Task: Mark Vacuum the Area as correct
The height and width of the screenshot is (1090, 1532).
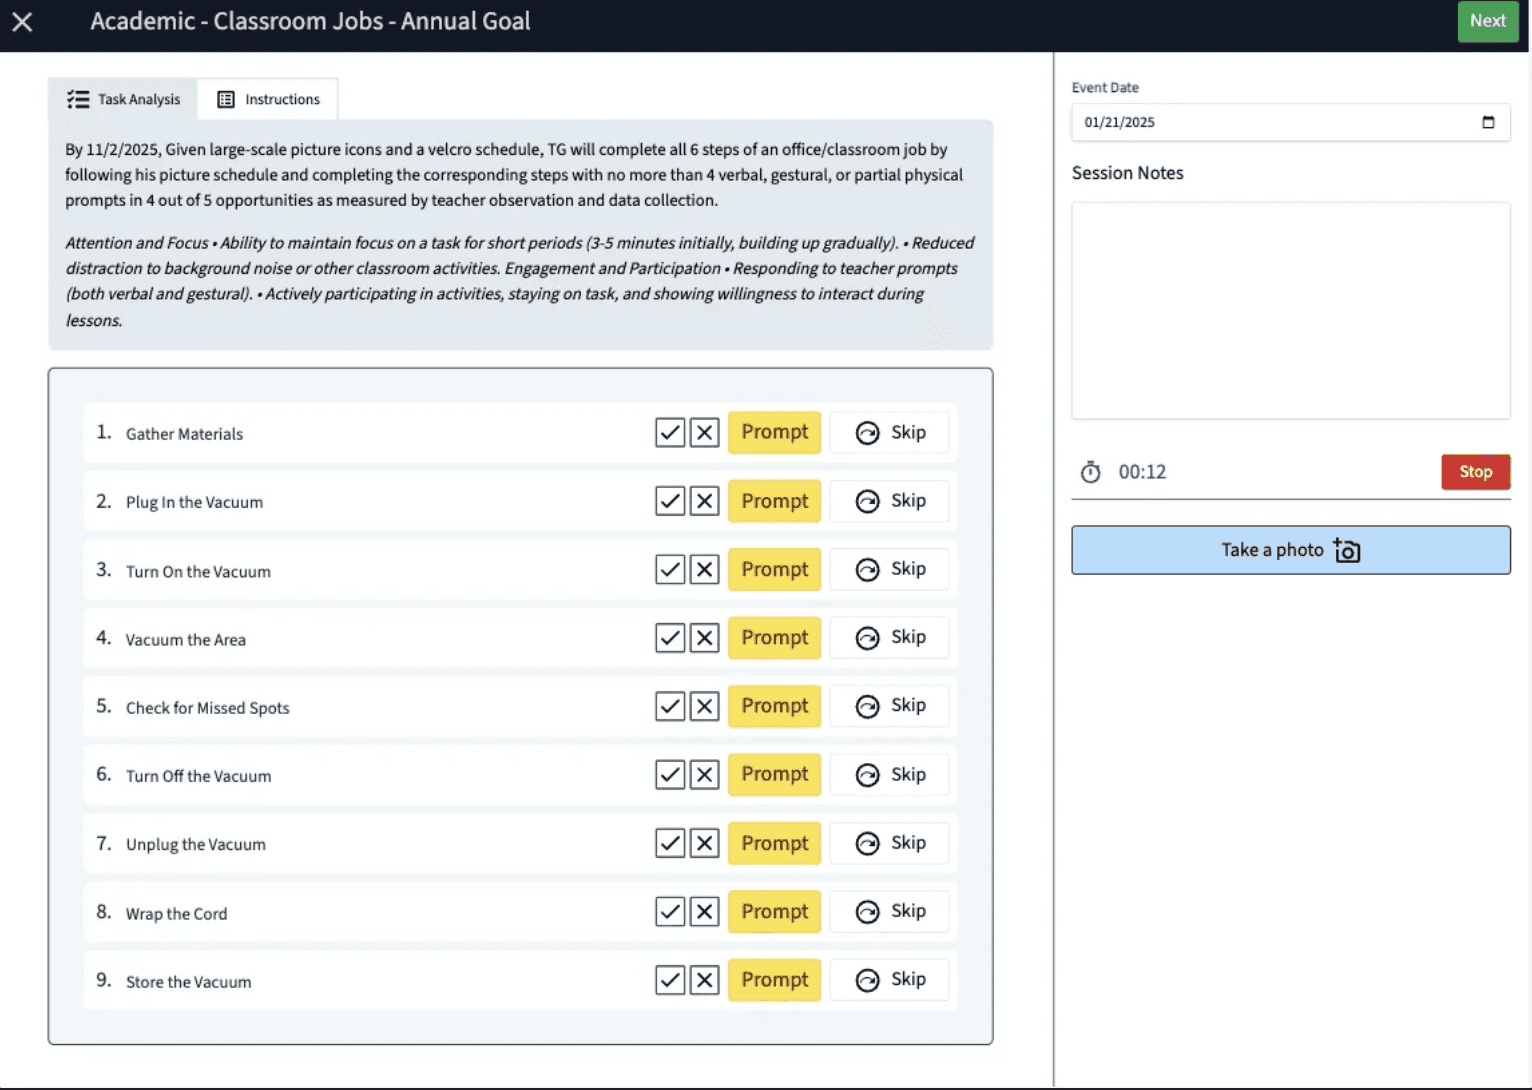Action: [670, 638]
